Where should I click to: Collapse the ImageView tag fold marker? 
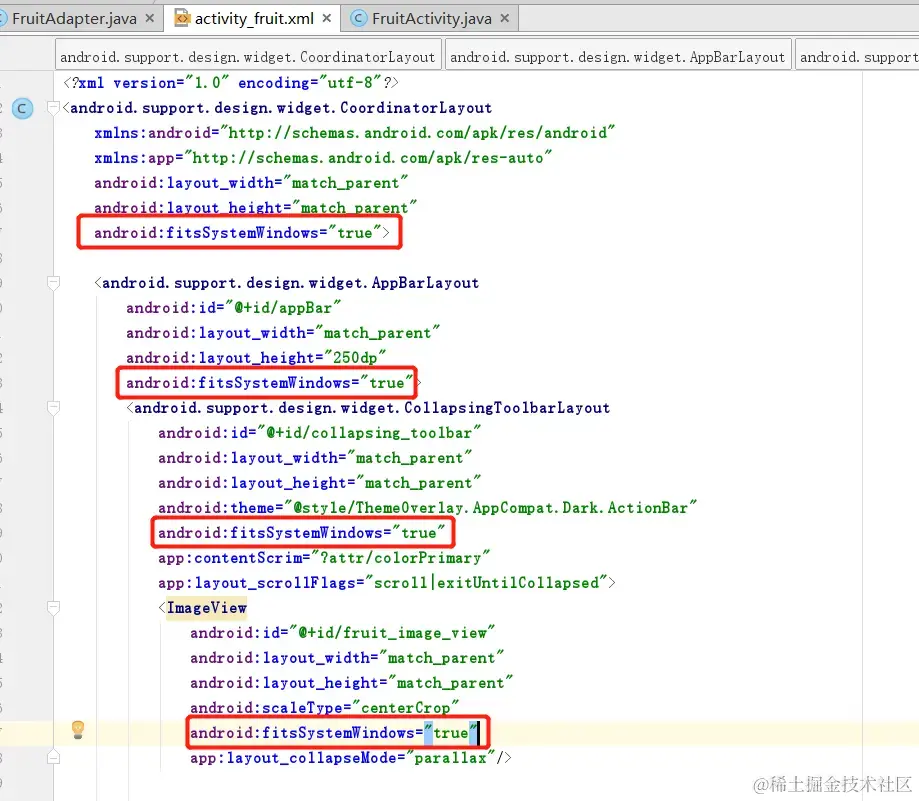pyautogui.click(x=53, y=608)
